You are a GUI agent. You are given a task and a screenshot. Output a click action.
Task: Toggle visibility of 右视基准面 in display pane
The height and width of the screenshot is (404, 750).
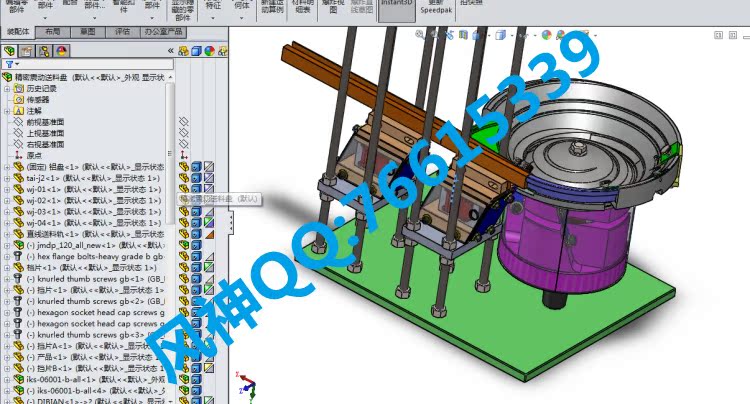point(183,144)
